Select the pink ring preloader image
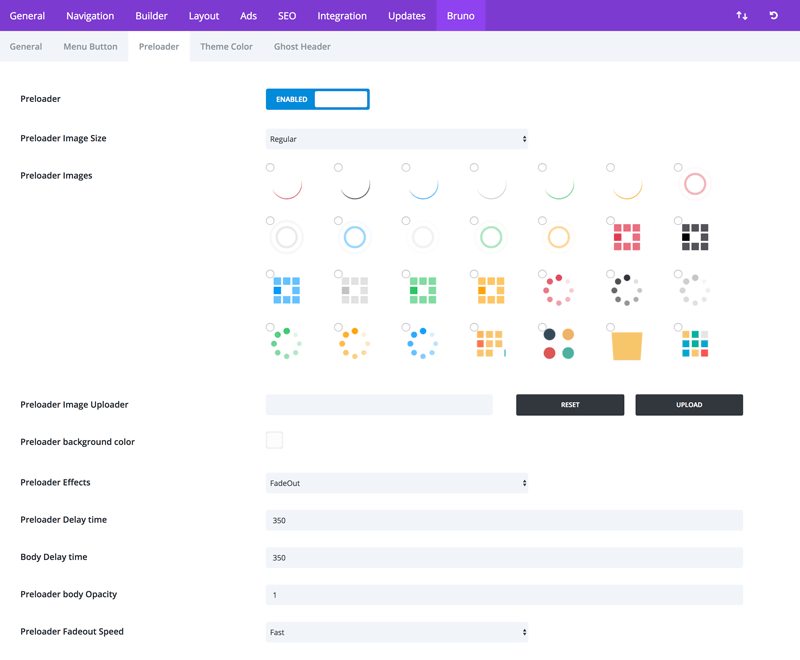 pyautogui.click(x=695, y=184)
